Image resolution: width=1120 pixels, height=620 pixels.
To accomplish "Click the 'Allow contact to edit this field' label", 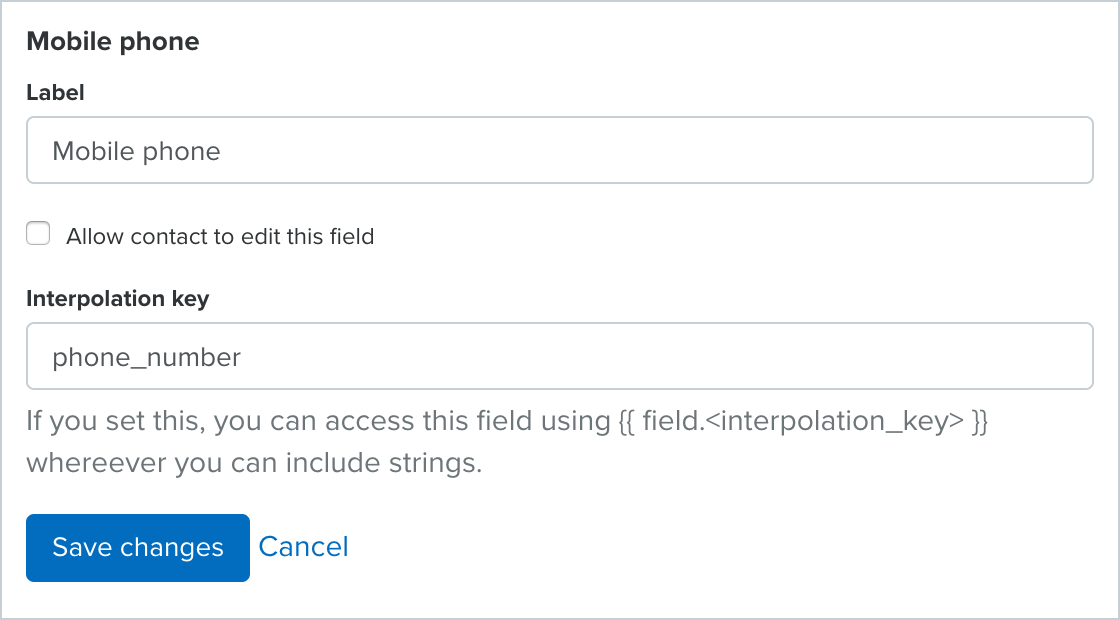I will tap(220, 237).
